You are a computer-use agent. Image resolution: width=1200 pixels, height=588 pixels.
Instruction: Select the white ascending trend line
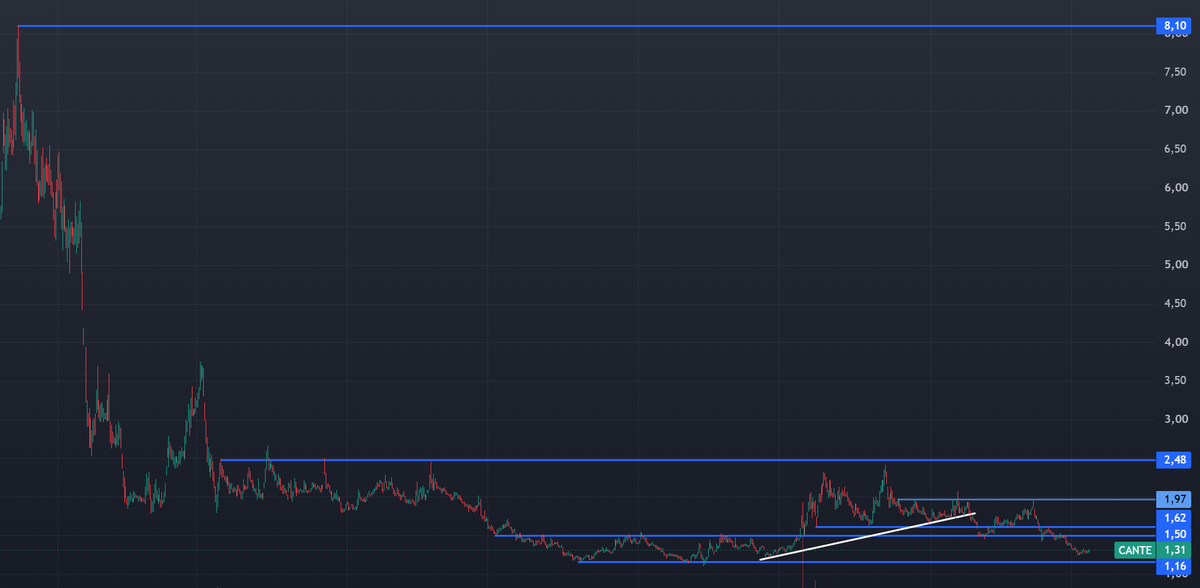coord(867,537)
